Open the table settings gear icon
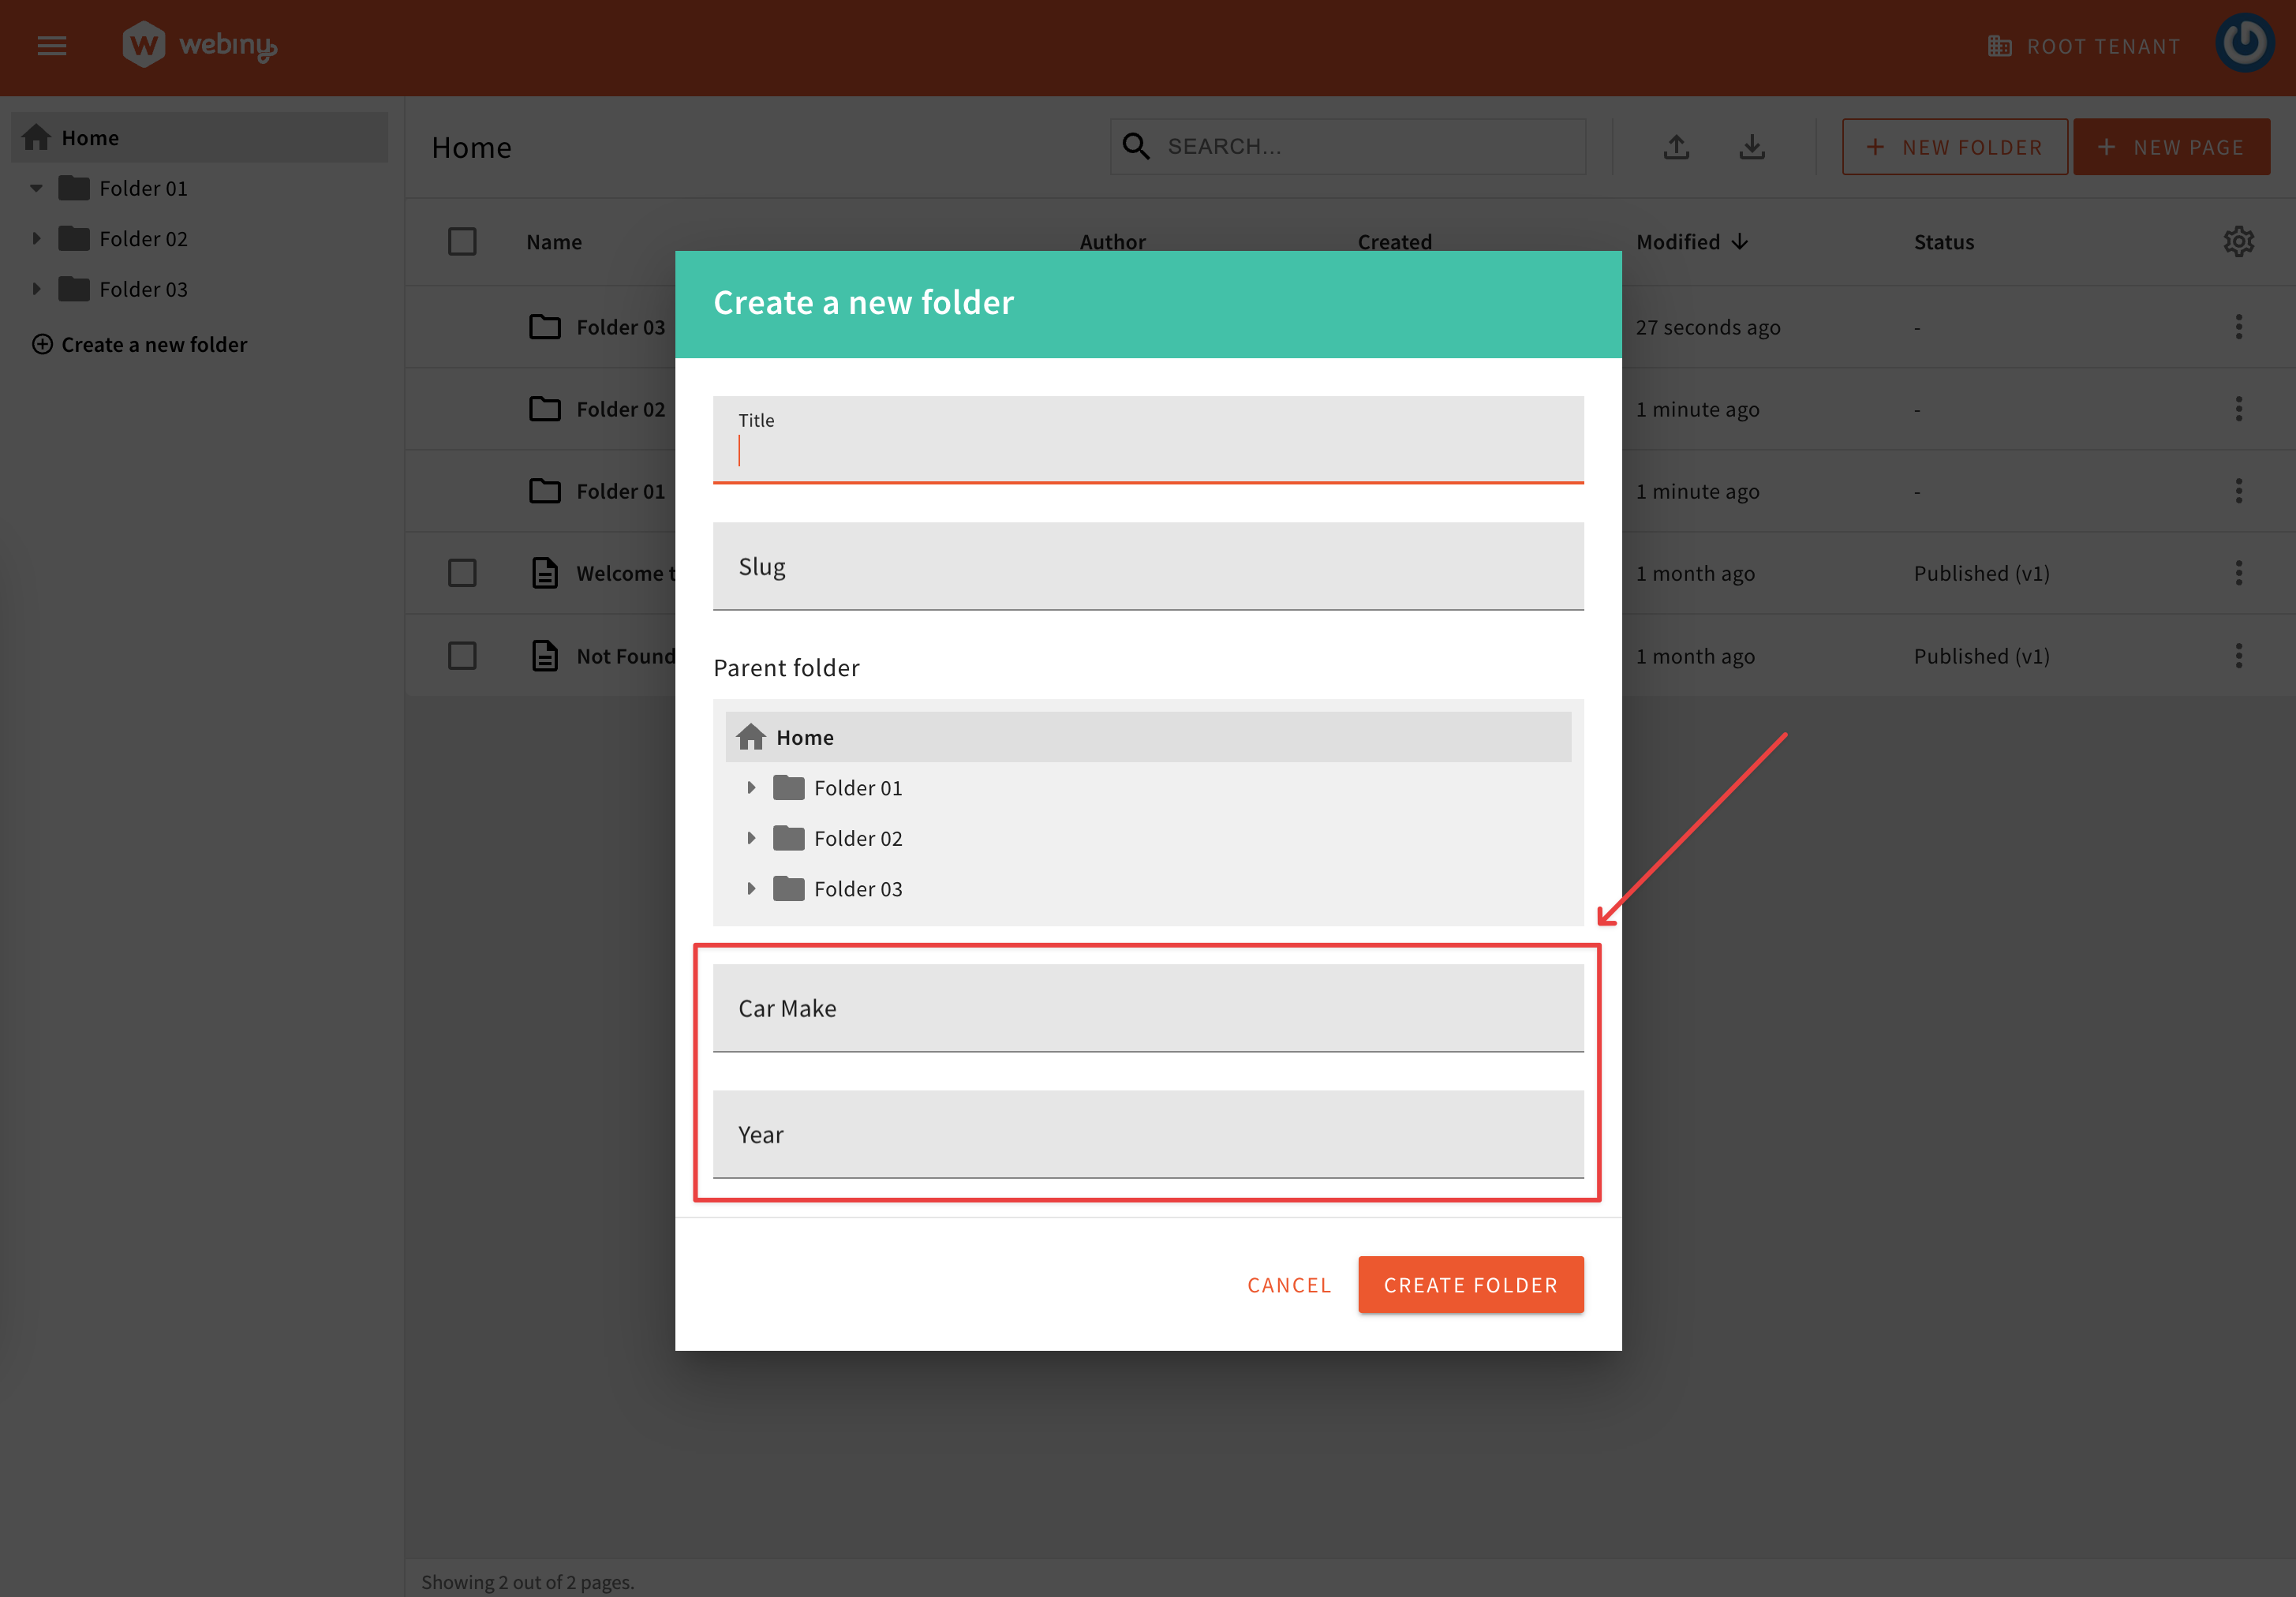Viewport: 2296px width, 1597px height. tap(2239, 241)
